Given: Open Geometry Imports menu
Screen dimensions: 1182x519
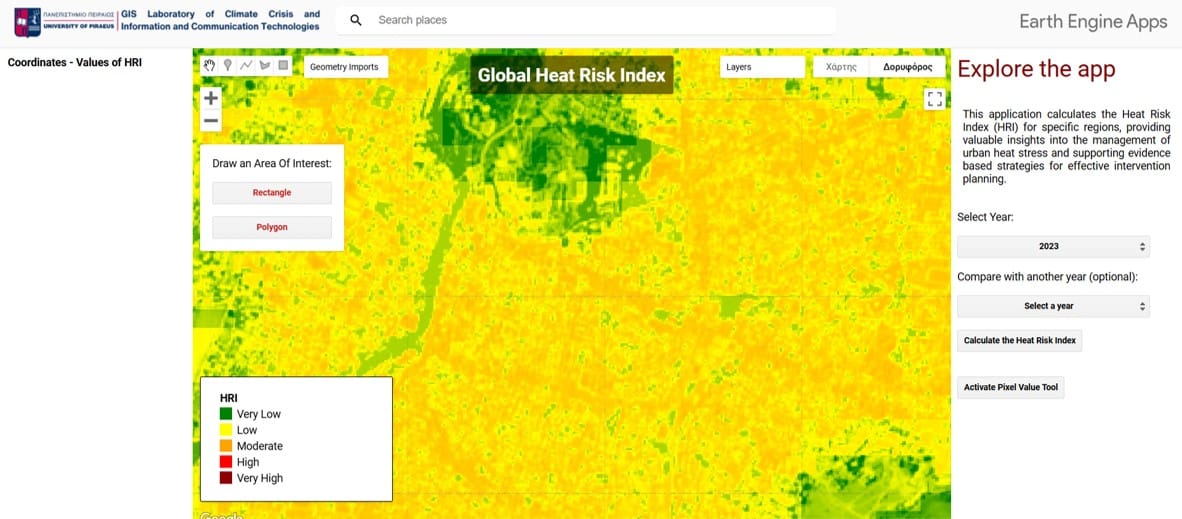Looking at the screenshot, I should (344, 67).
